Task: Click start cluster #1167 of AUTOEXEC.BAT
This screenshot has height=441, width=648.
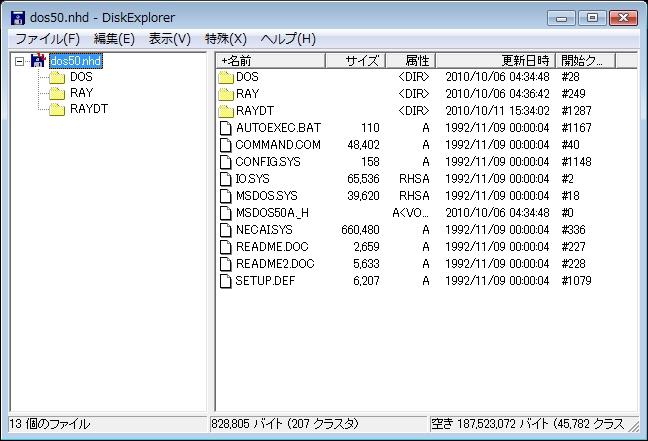Action: click(576, 128)
